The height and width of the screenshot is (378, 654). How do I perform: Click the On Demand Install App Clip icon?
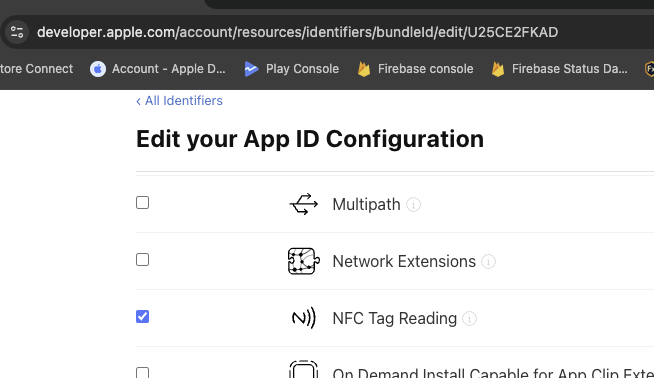[304, 369]
